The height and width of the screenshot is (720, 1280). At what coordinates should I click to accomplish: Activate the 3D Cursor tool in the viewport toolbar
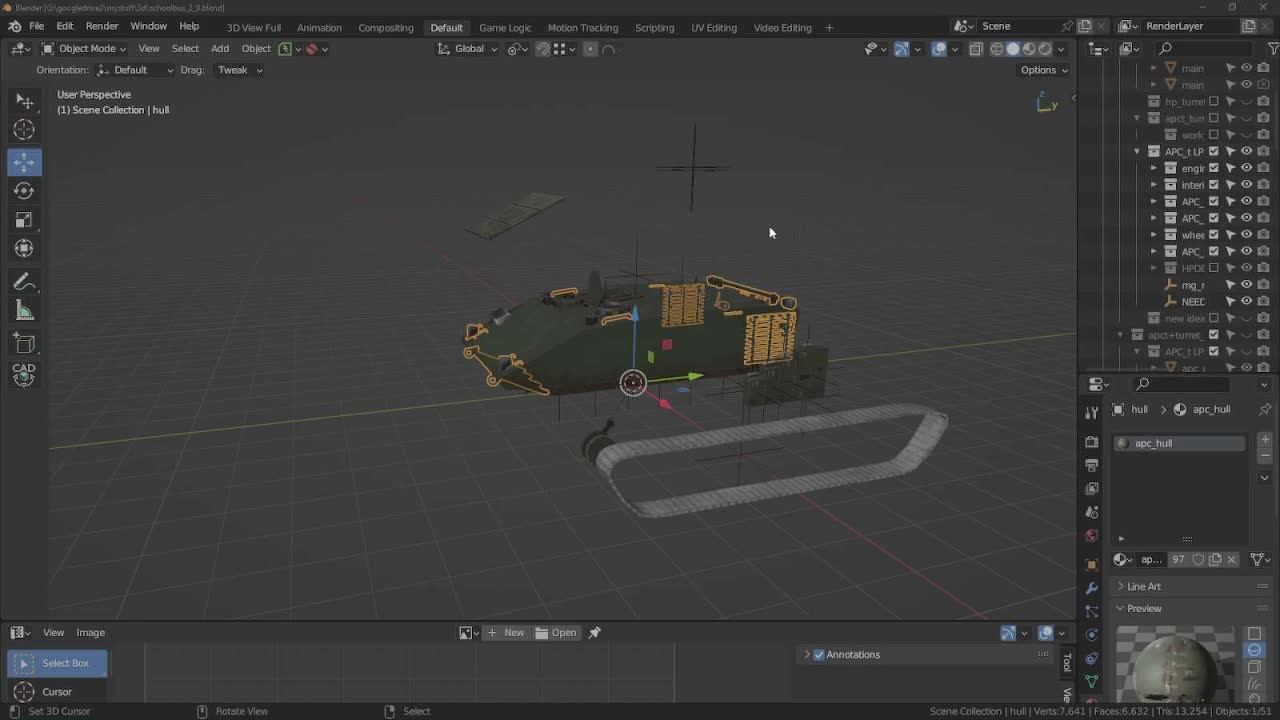coord(24,130)
